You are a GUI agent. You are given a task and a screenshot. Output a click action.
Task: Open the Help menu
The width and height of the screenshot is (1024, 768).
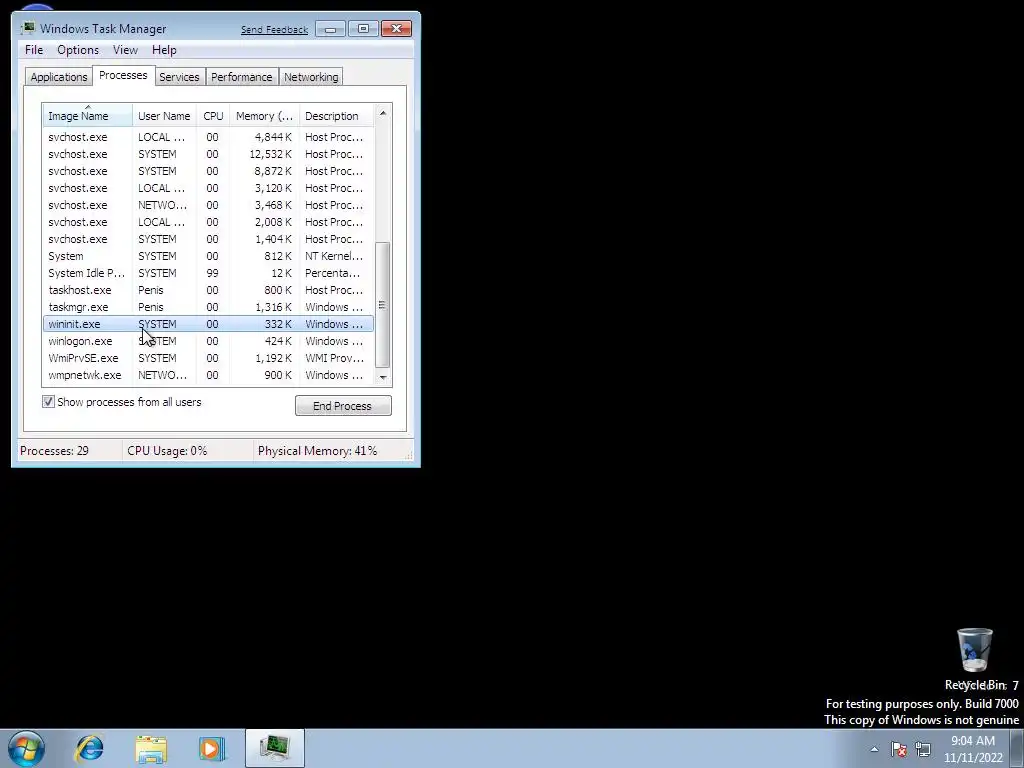pos(164,50)
